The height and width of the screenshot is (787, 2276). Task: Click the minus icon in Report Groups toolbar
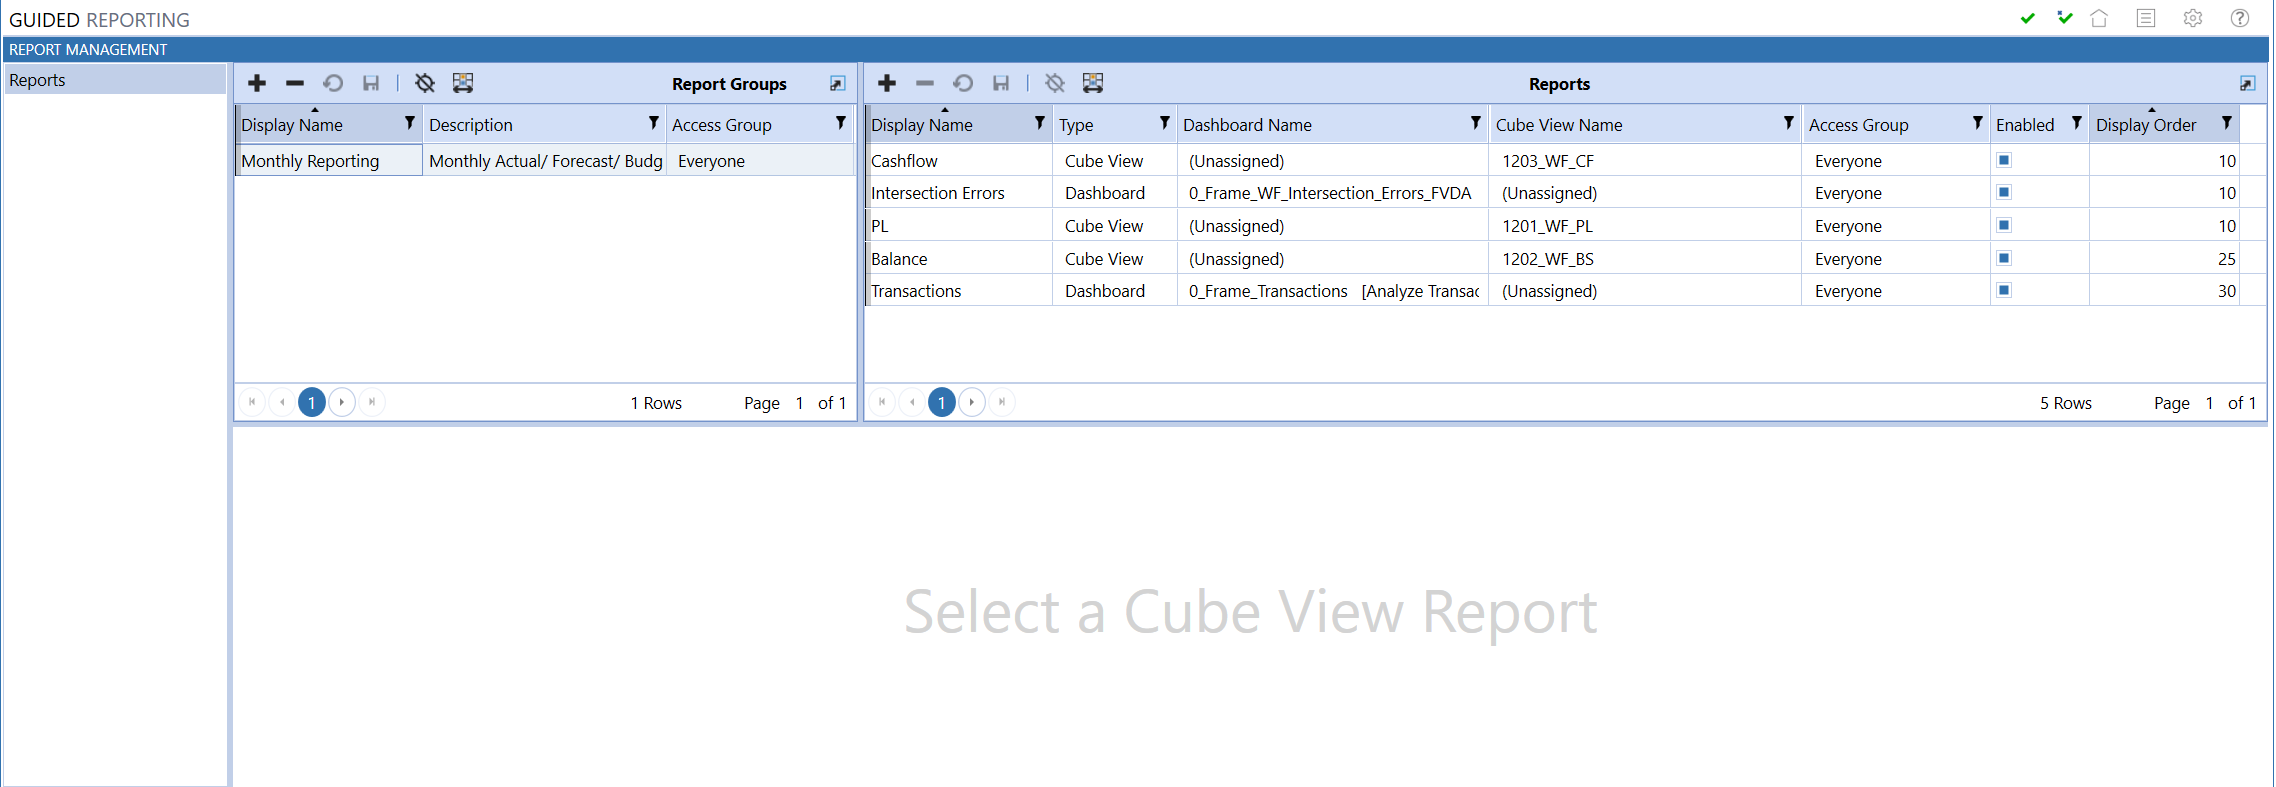point(295,83)
